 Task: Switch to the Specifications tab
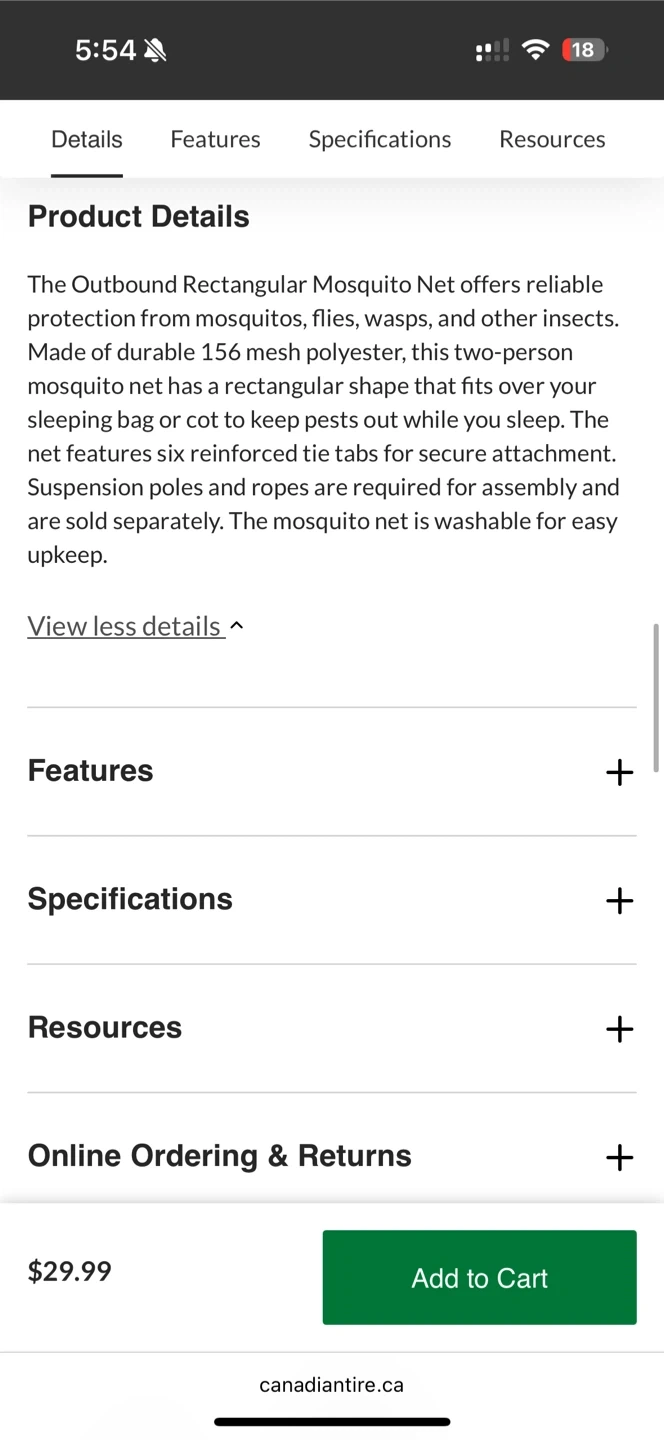pyautogui.click(x=379, y=139)
